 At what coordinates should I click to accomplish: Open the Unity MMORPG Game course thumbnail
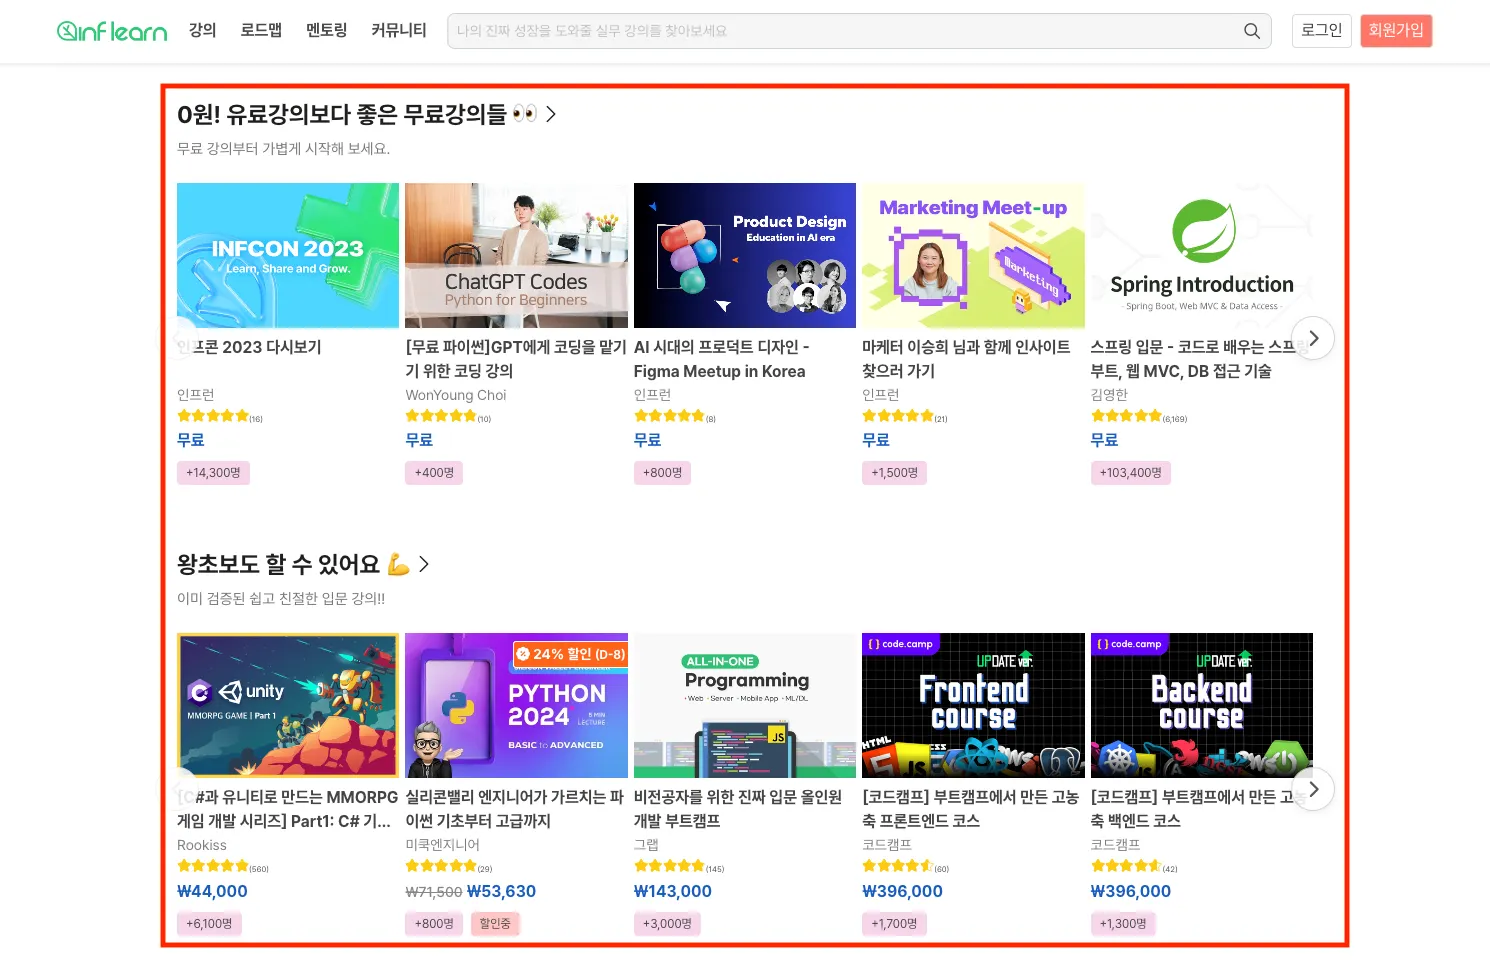click(288, 705)
